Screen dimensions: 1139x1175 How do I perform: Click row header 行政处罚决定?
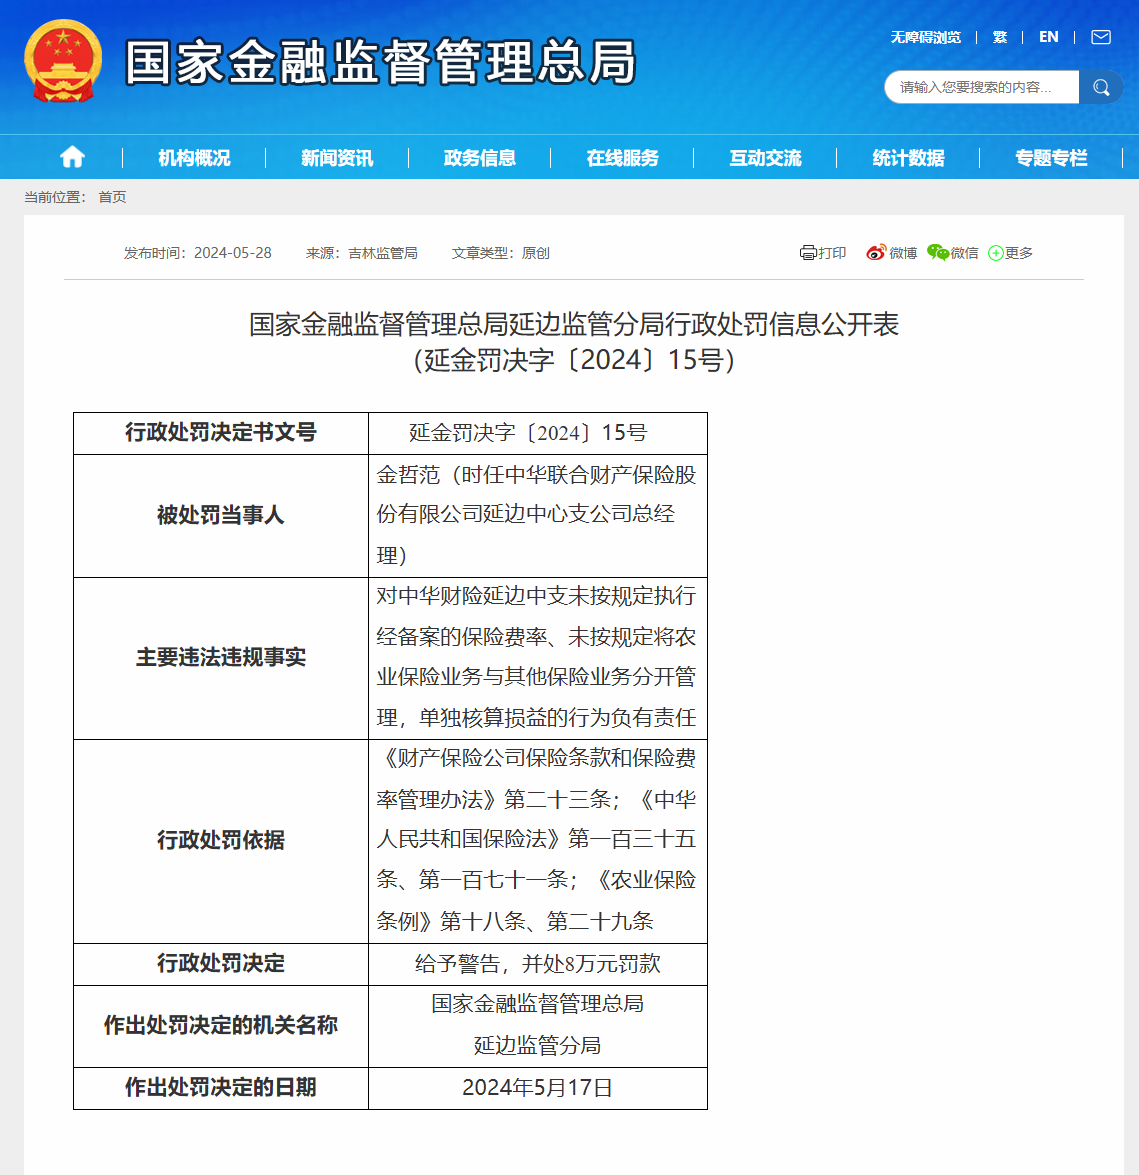(221, 964)
